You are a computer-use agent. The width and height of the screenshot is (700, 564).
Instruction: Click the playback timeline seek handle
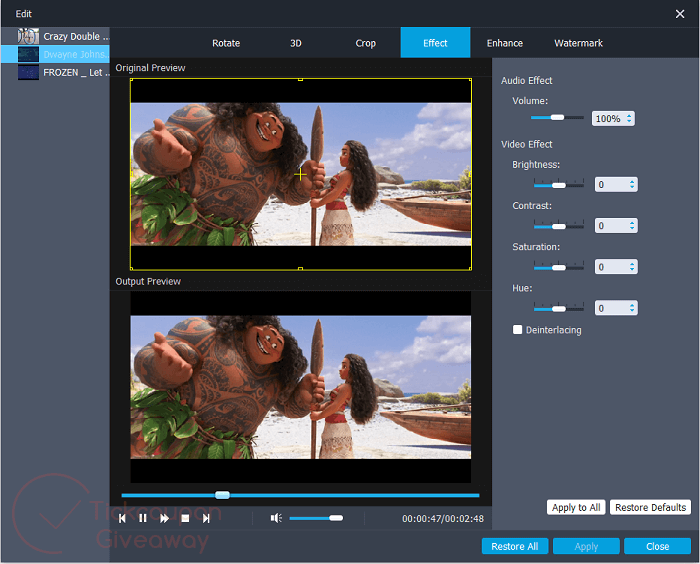[x=222, y=495]
